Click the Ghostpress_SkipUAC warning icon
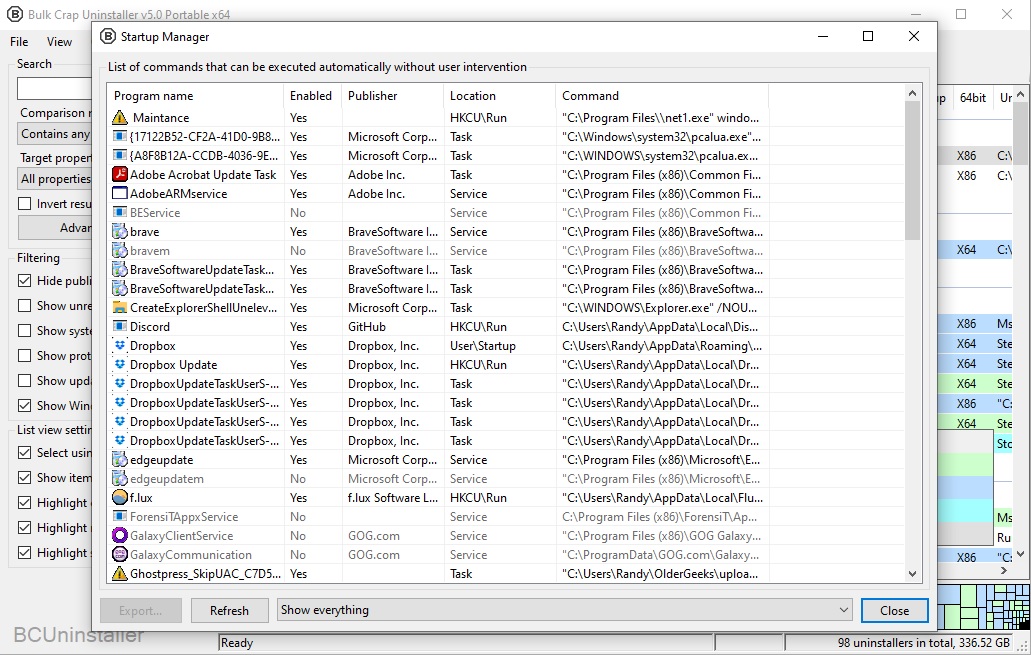Image resolution: width=1031 pixels, height=655 pixels. tap(120, 574)
